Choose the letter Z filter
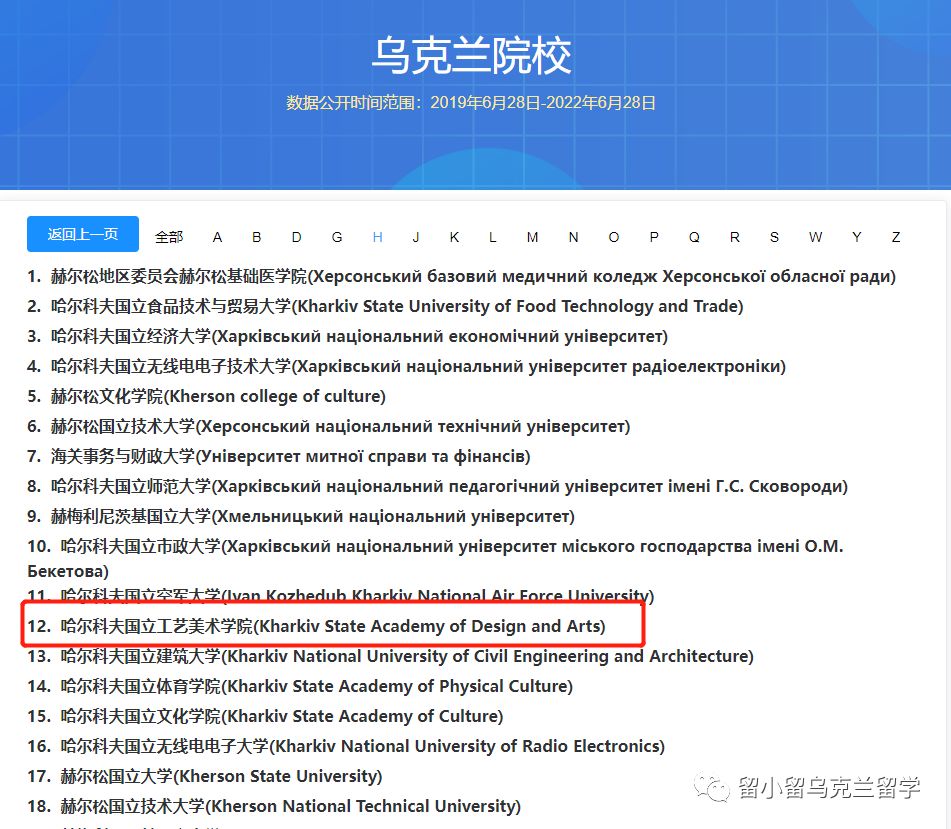The width and height of the screenshot is (951, 829). pyautogui.click(x=896, y=237)
